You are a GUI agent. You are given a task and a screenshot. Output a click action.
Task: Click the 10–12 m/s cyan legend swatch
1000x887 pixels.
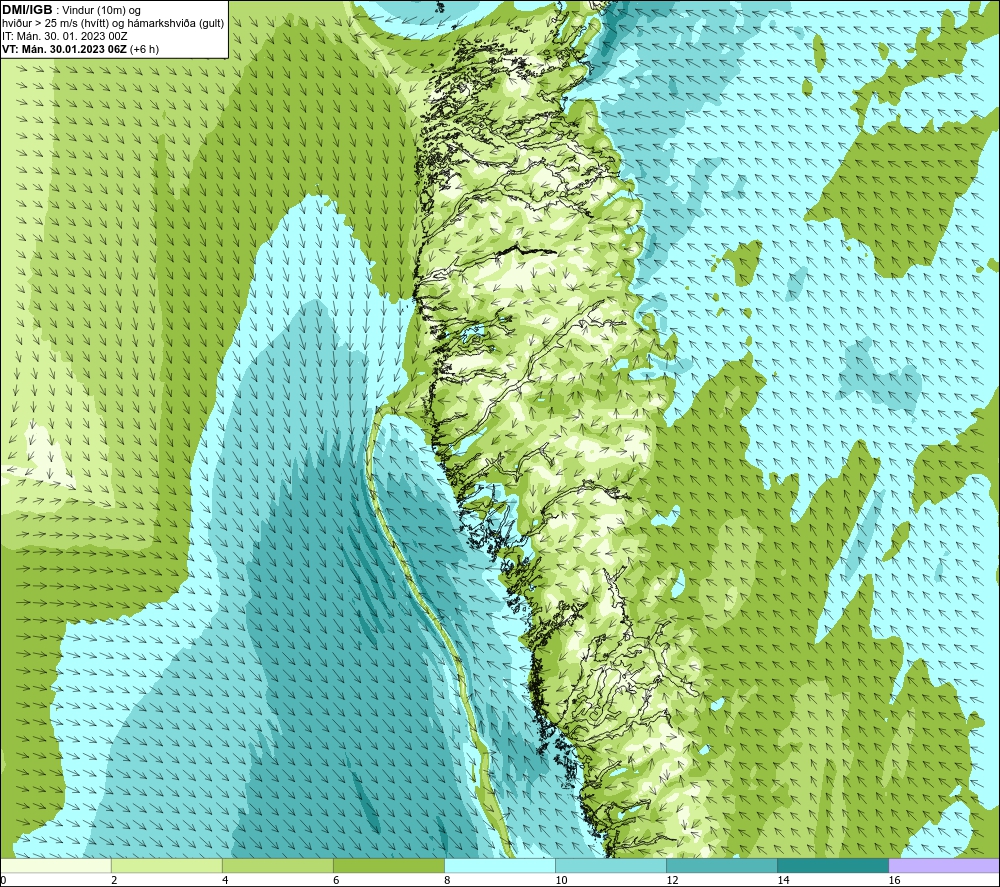coord(610,865)
